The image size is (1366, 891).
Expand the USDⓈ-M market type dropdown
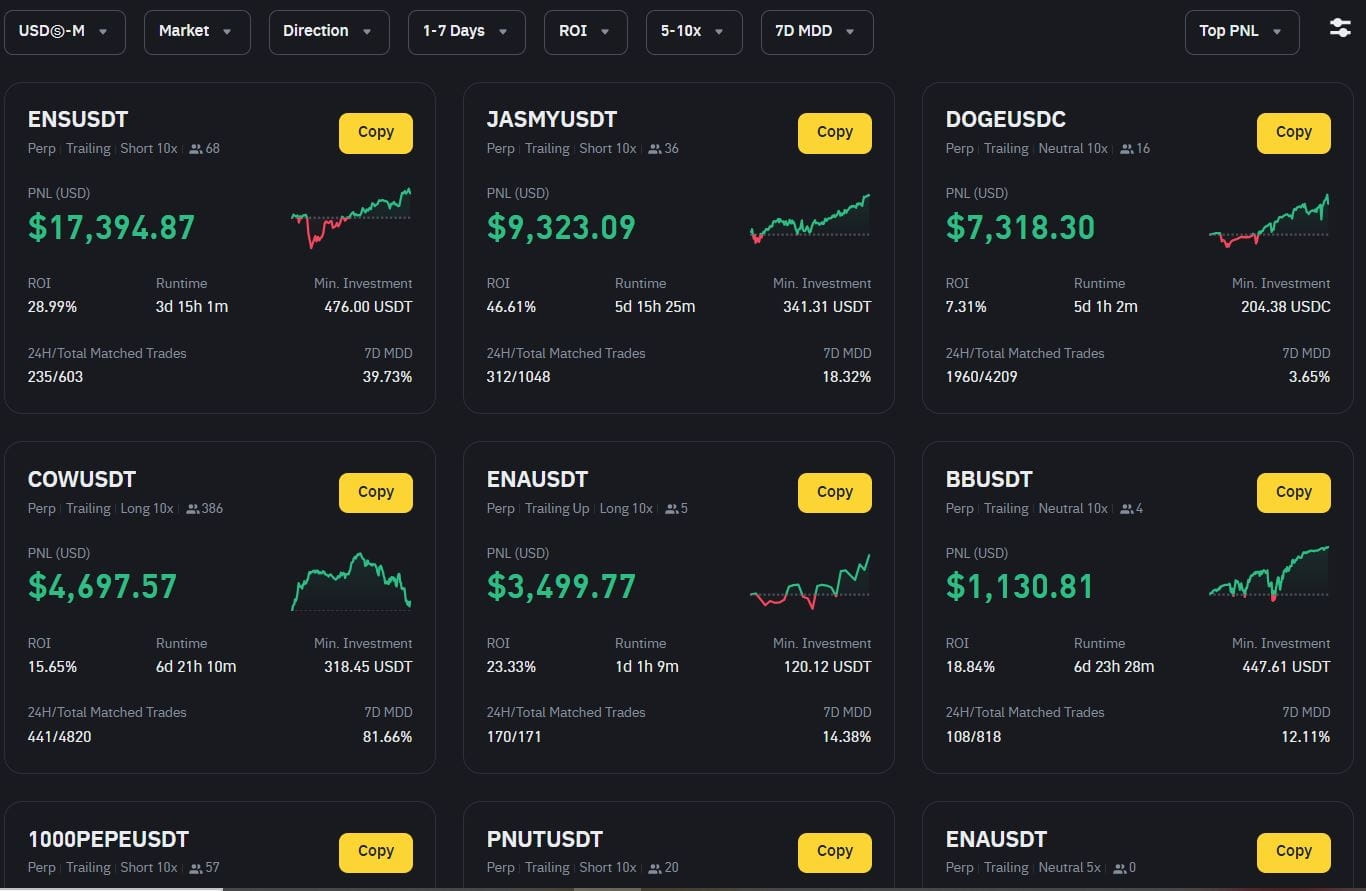64,32
